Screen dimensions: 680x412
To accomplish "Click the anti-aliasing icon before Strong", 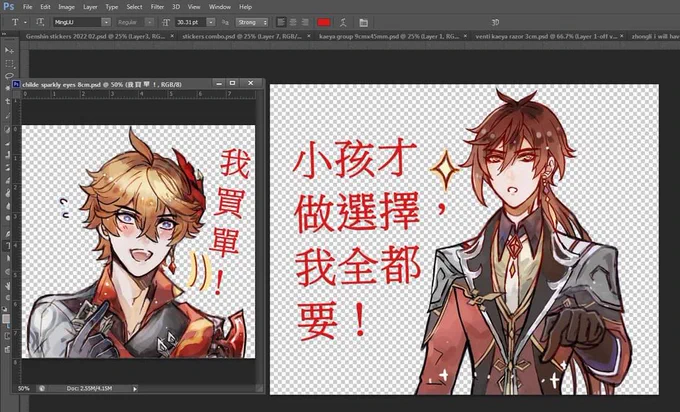I will coord(225,22).
